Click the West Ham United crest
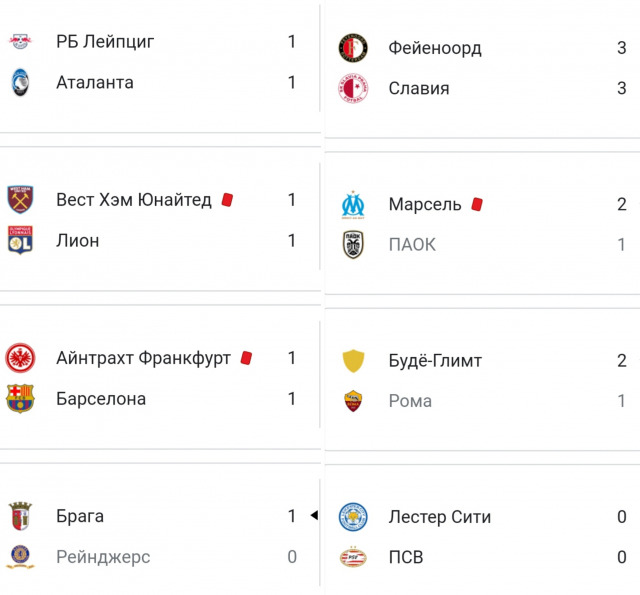Screen dimensions: 640x595 click(x=20, y=200)
